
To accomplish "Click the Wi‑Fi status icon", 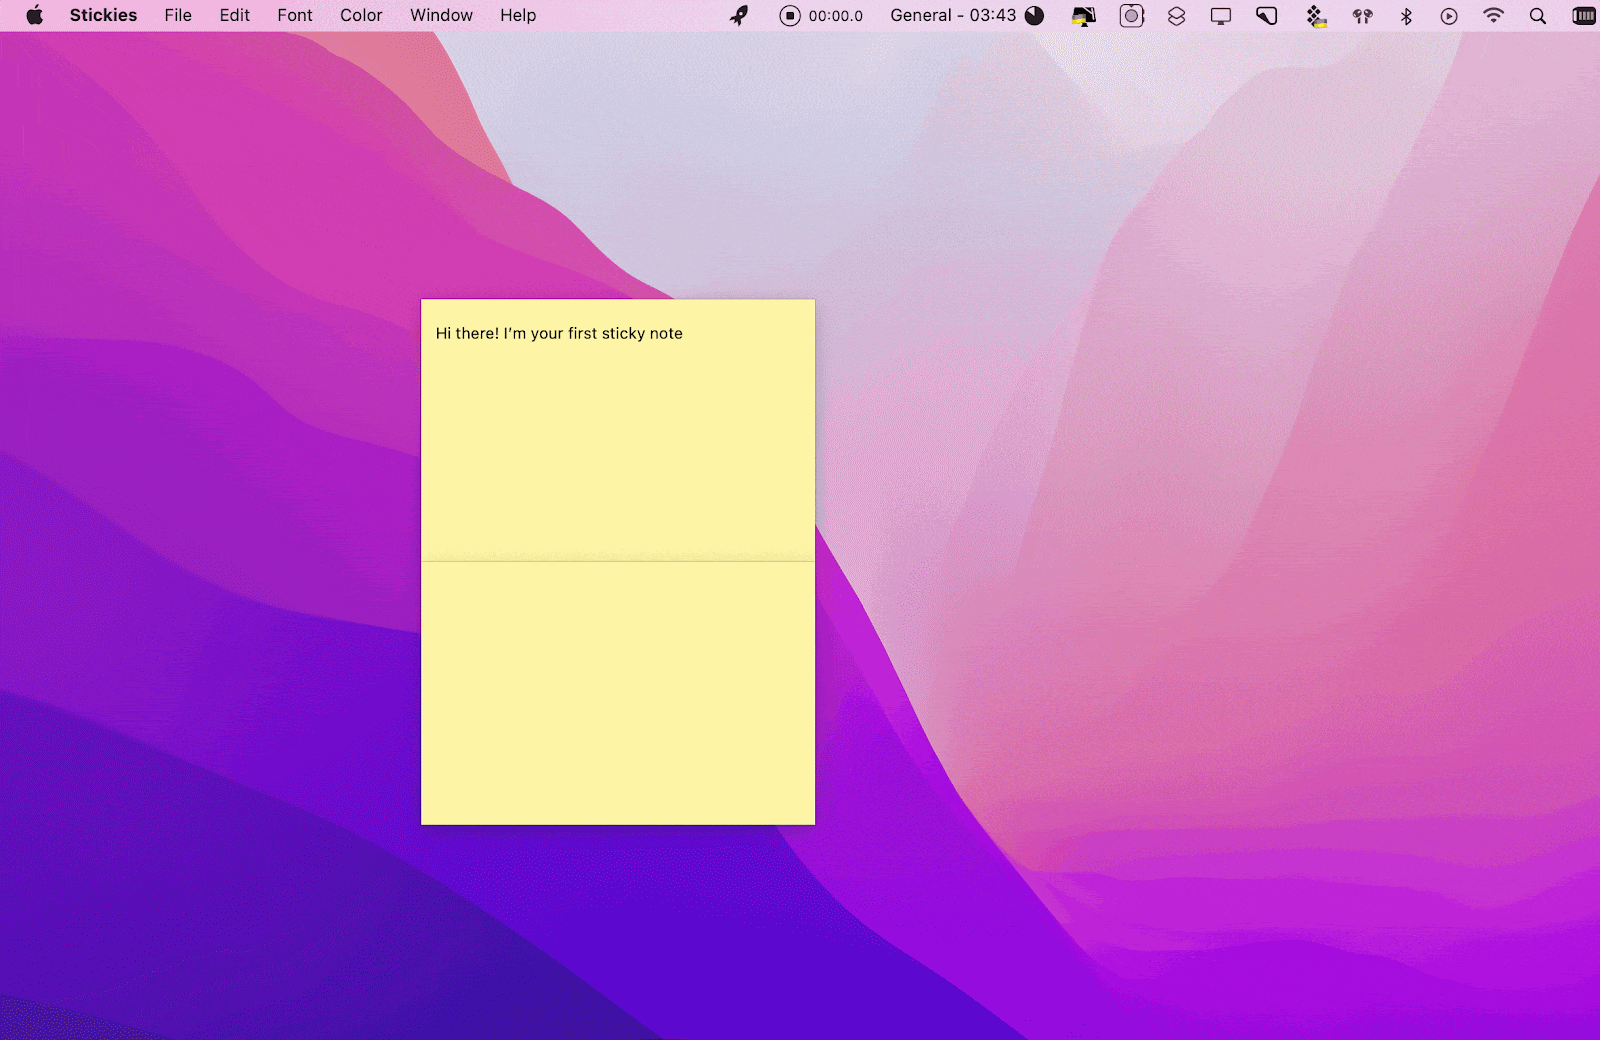I will tap(1493, 15).
